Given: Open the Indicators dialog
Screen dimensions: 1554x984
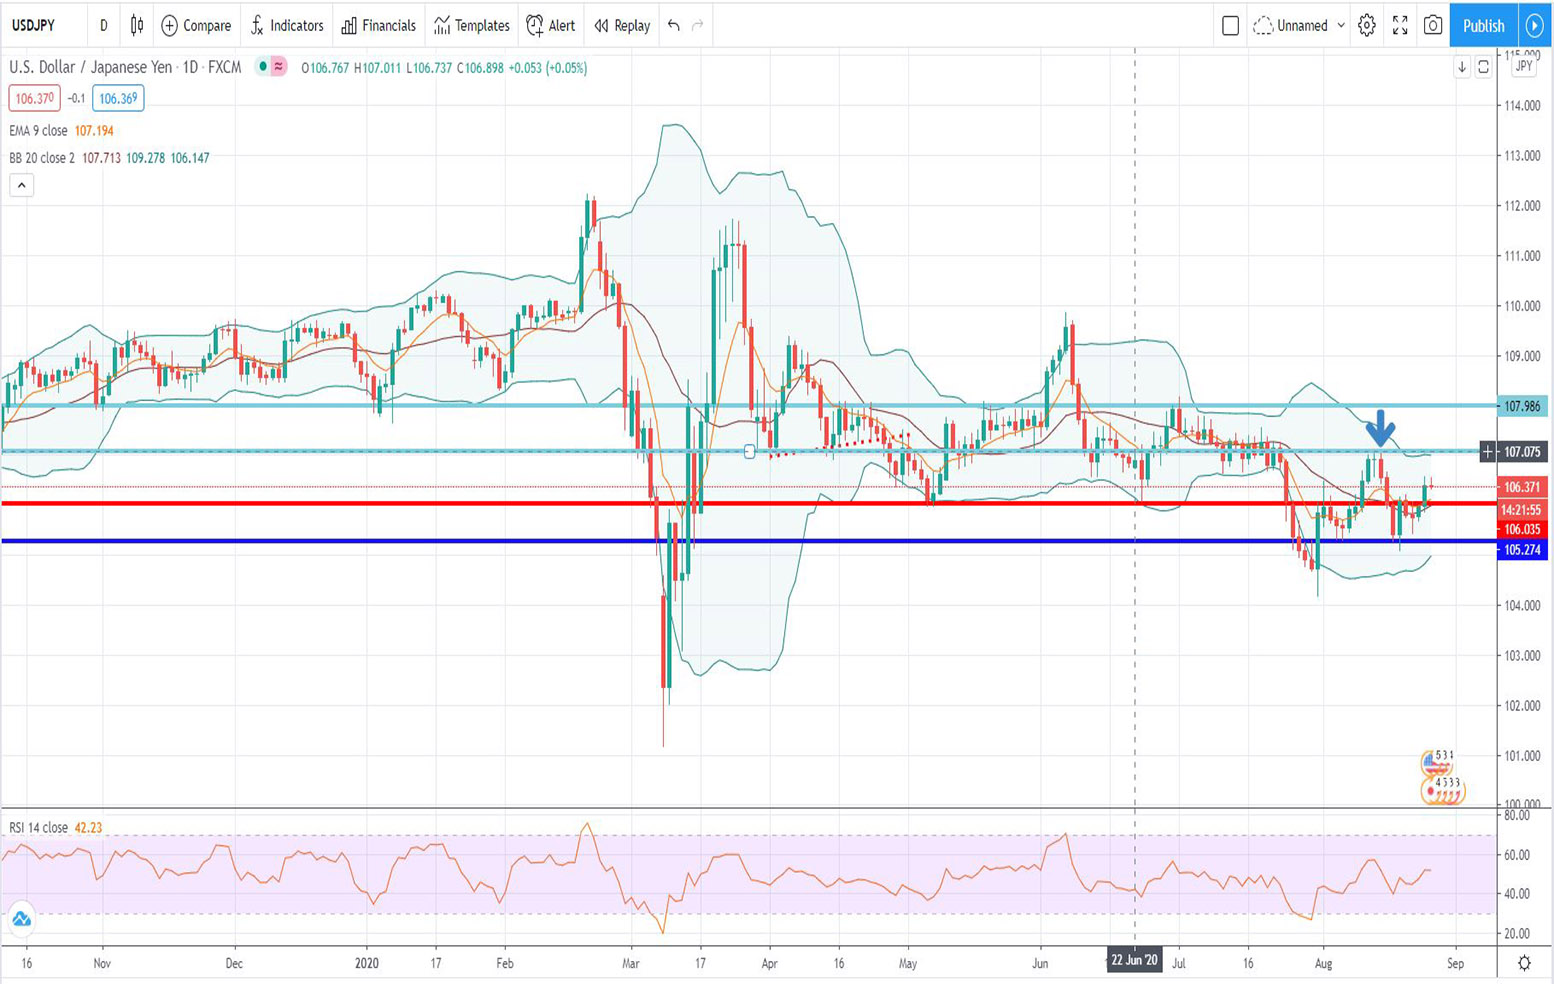Looking at the screenshot, I should (x=287, y=26).
